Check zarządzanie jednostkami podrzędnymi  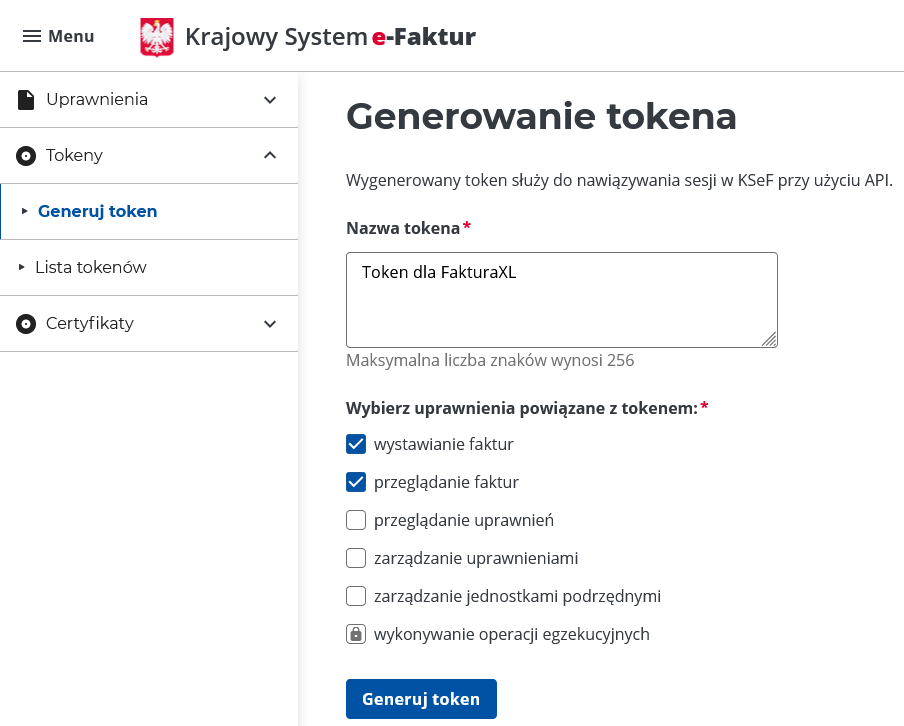tap(355, 595)
